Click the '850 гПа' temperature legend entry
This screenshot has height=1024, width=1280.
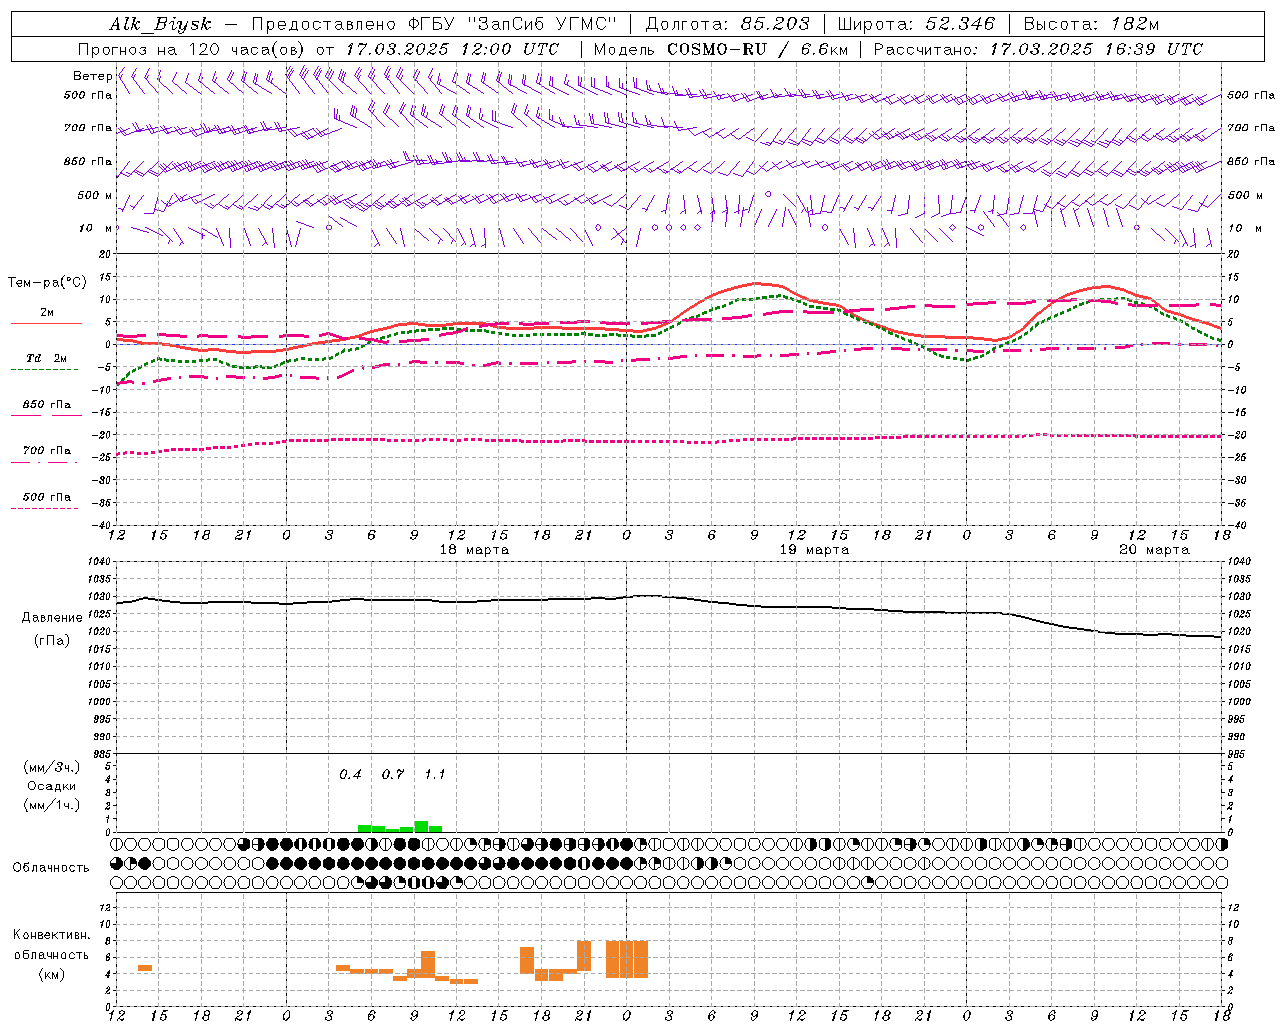46,405
